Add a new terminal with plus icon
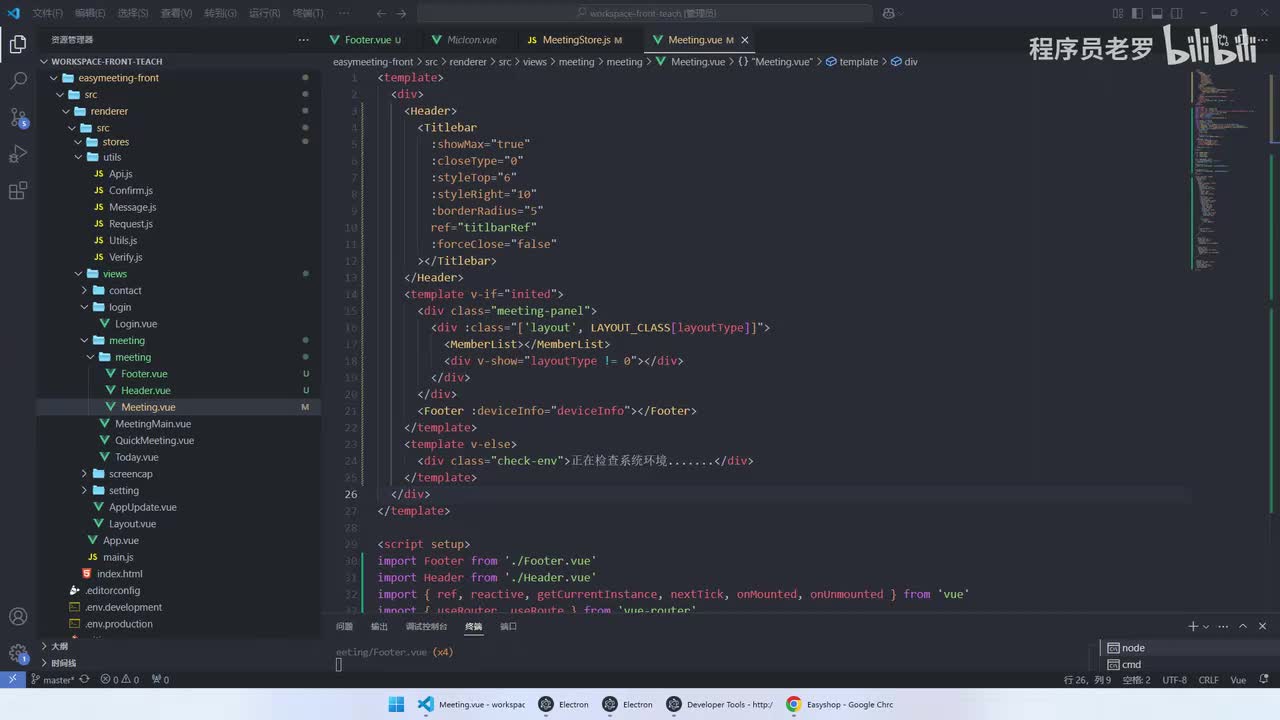 pos(1192,626)
